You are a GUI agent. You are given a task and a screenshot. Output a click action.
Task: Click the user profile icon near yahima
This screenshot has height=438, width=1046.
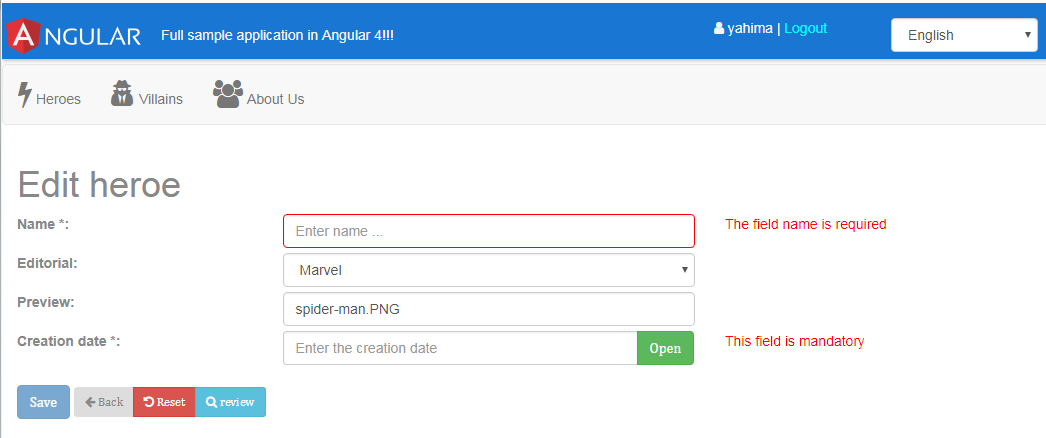[x=719, y=29]
